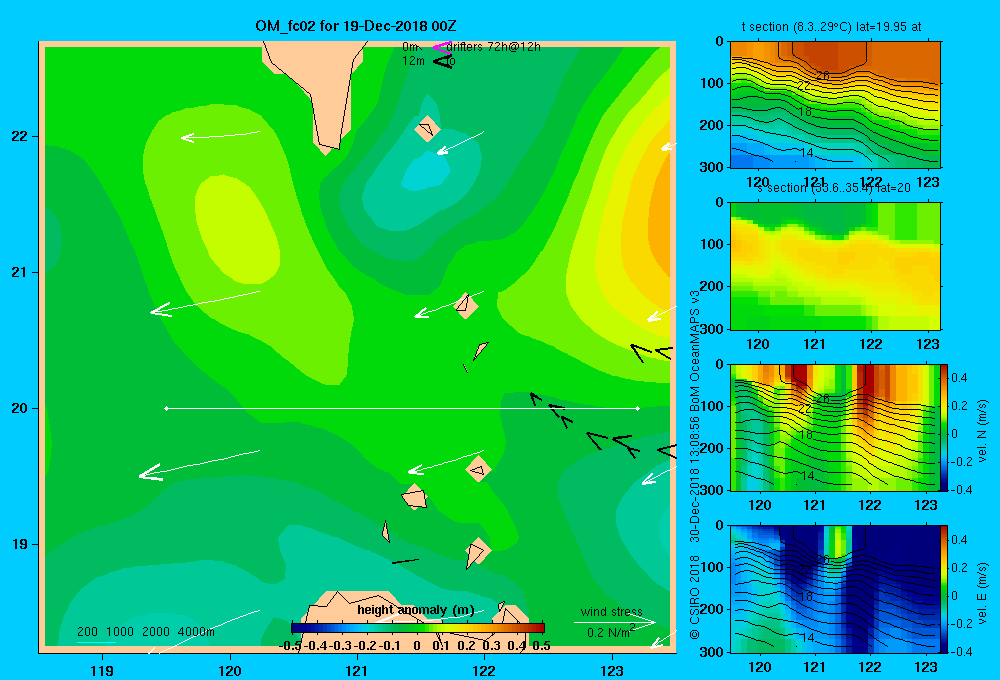Select the vel. N color scale bar
The height and width of the screenshot is (680, 1000).
tap(944, 427)
